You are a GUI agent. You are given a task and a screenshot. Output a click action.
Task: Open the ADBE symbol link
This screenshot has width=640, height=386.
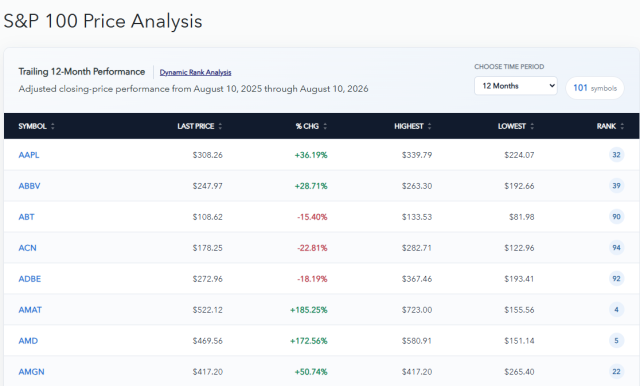(30, 279)
